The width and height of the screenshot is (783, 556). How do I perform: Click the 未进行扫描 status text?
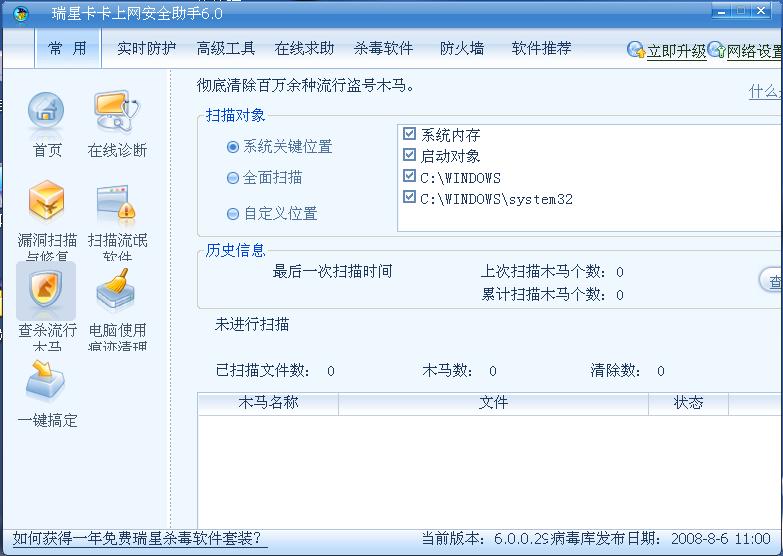[252, 325]
